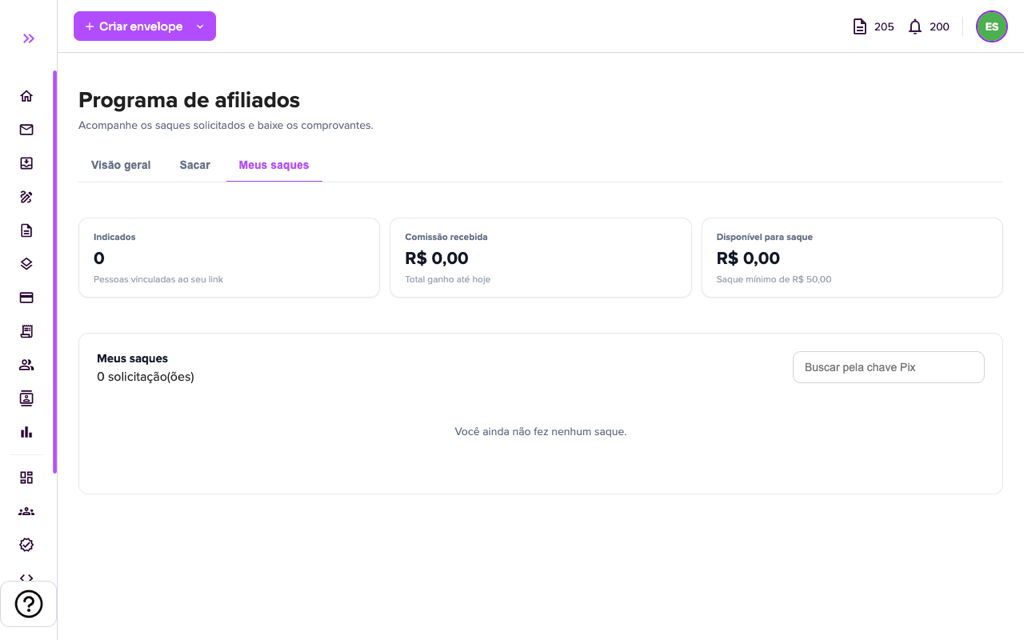This screenshot has height=640, width=1024.
Task: Open the envelope mail icon in sidebar
Action: [26, 129]
